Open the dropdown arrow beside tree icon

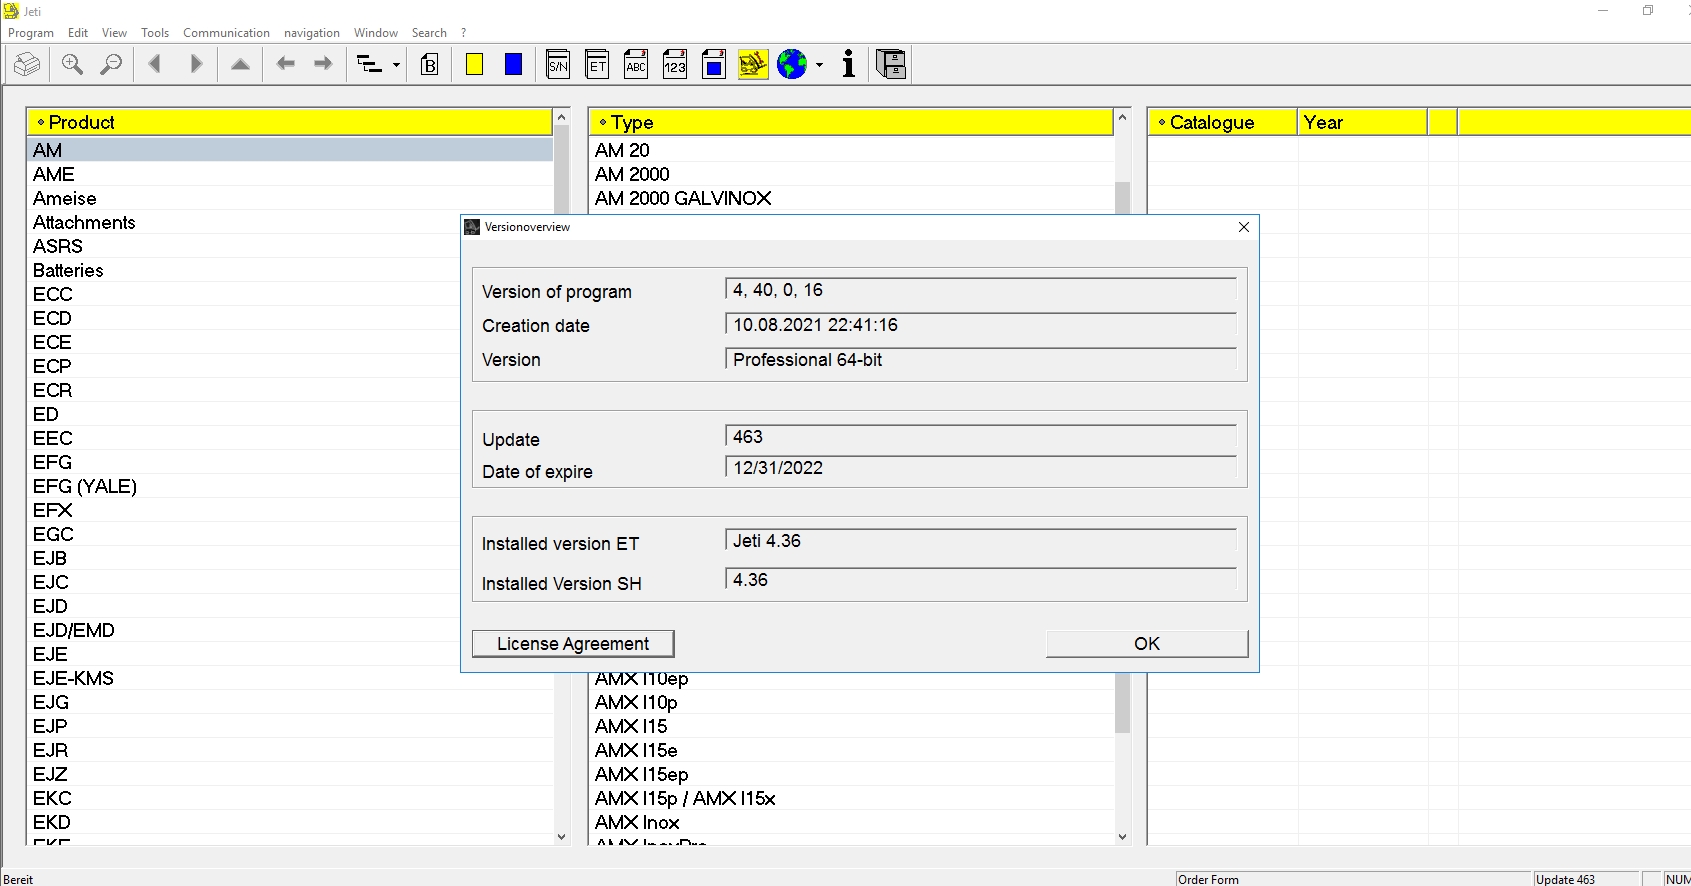[397, 65]
